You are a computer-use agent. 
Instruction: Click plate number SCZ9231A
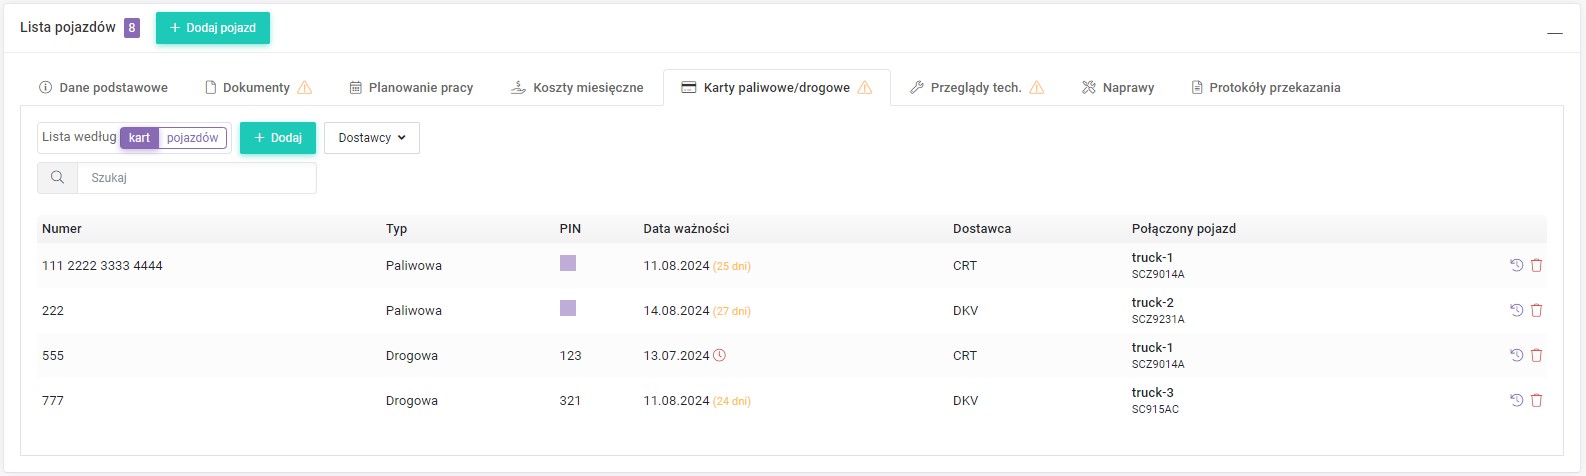1158,319
